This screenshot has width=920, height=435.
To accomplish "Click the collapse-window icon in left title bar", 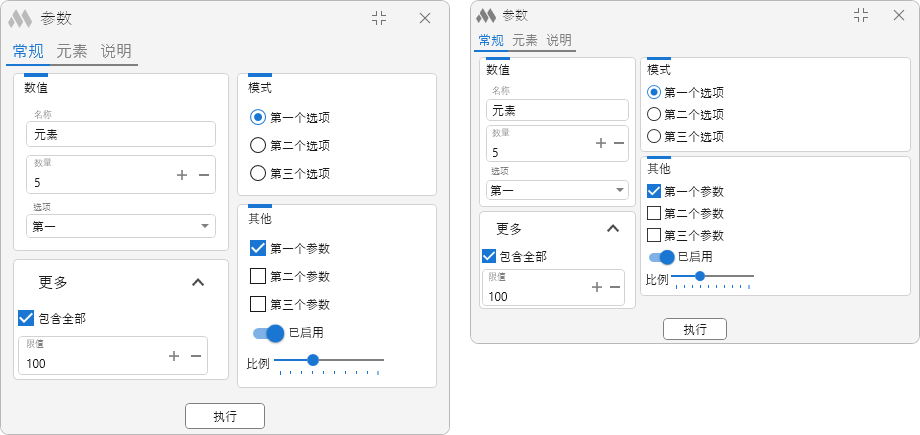I will (380, 18).
